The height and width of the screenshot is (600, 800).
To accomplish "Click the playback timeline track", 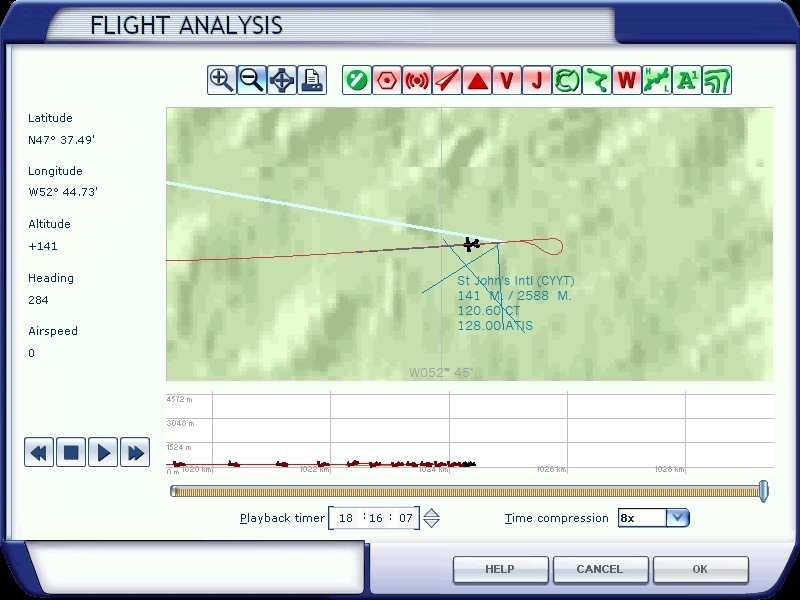I will [x=466, y=491].
